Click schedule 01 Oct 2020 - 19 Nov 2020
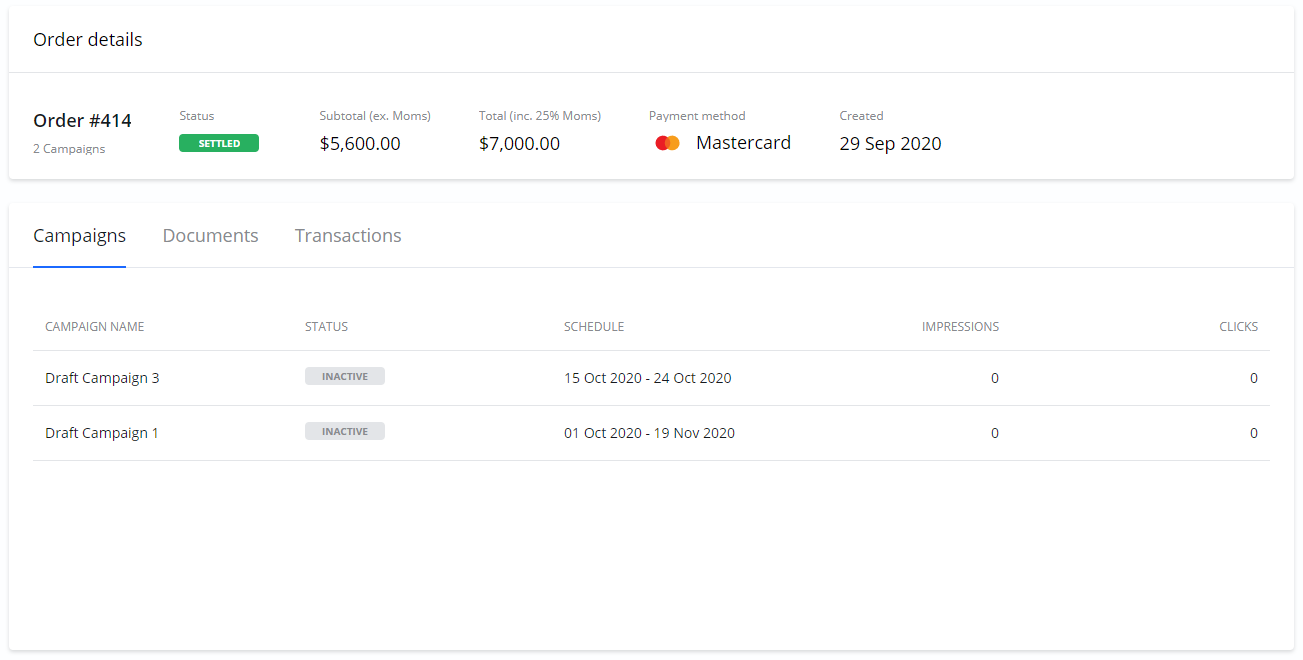Screen dimensions: 1303x660 [x=649, y=433]
